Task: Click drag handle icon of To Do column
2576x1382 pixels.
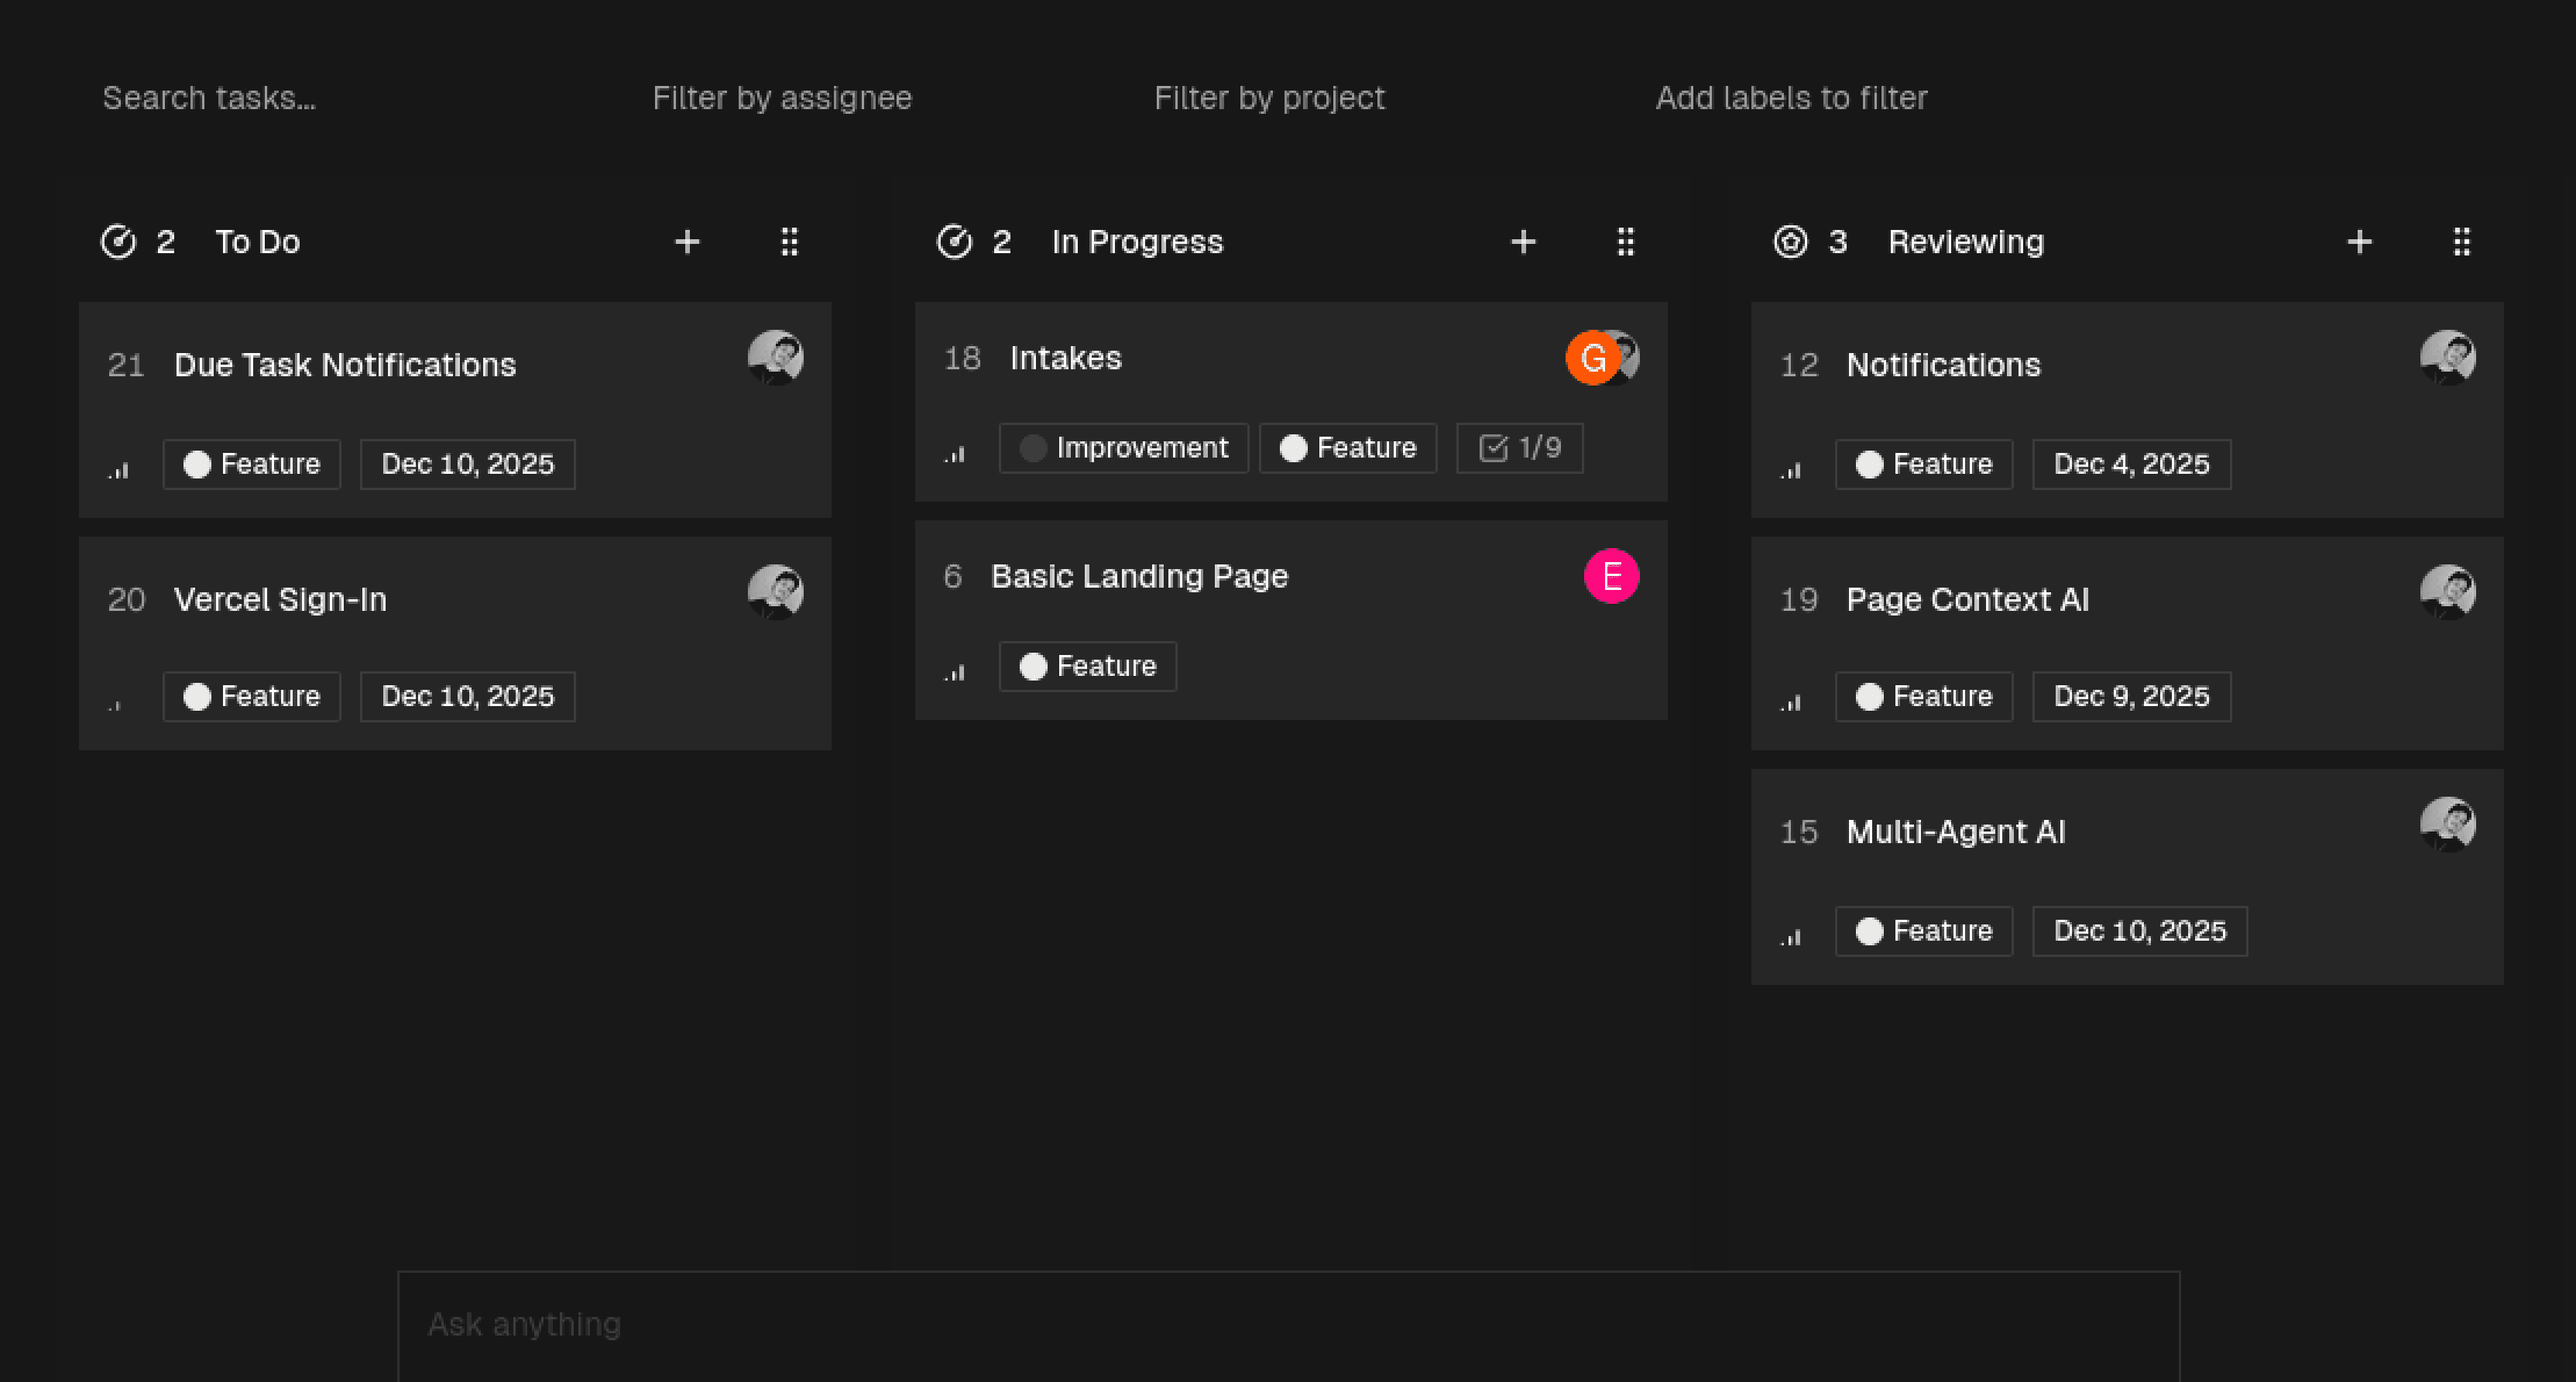Action: tap(789, 242)
